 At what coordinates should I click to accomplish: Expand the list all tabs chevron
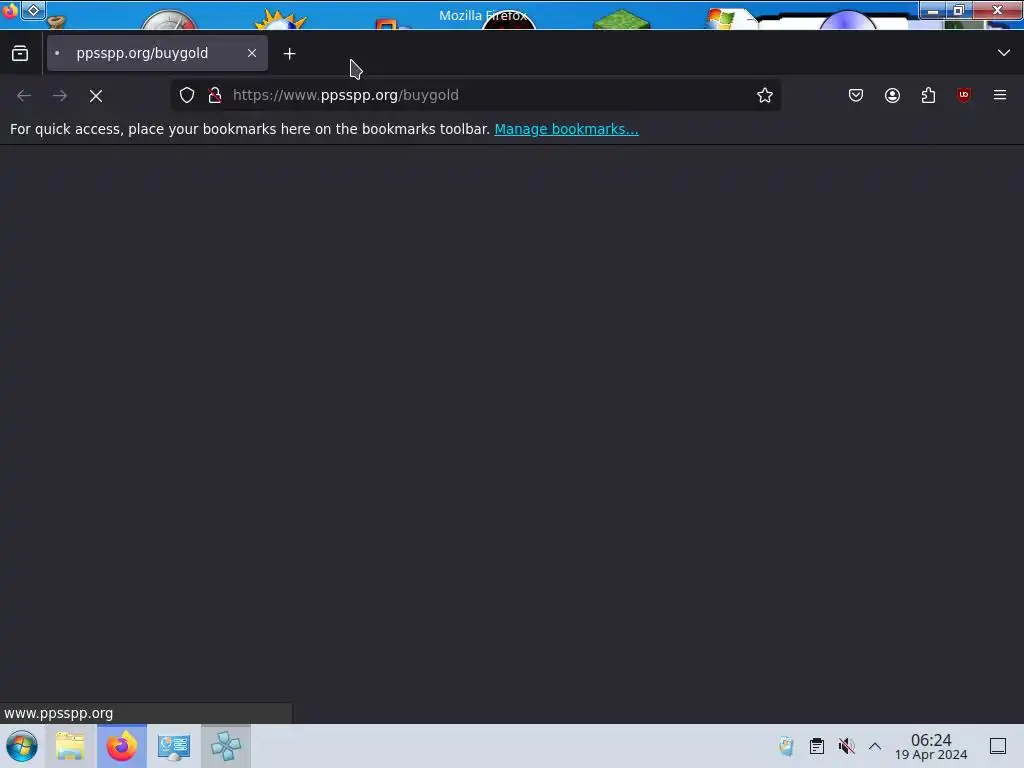1004,53
